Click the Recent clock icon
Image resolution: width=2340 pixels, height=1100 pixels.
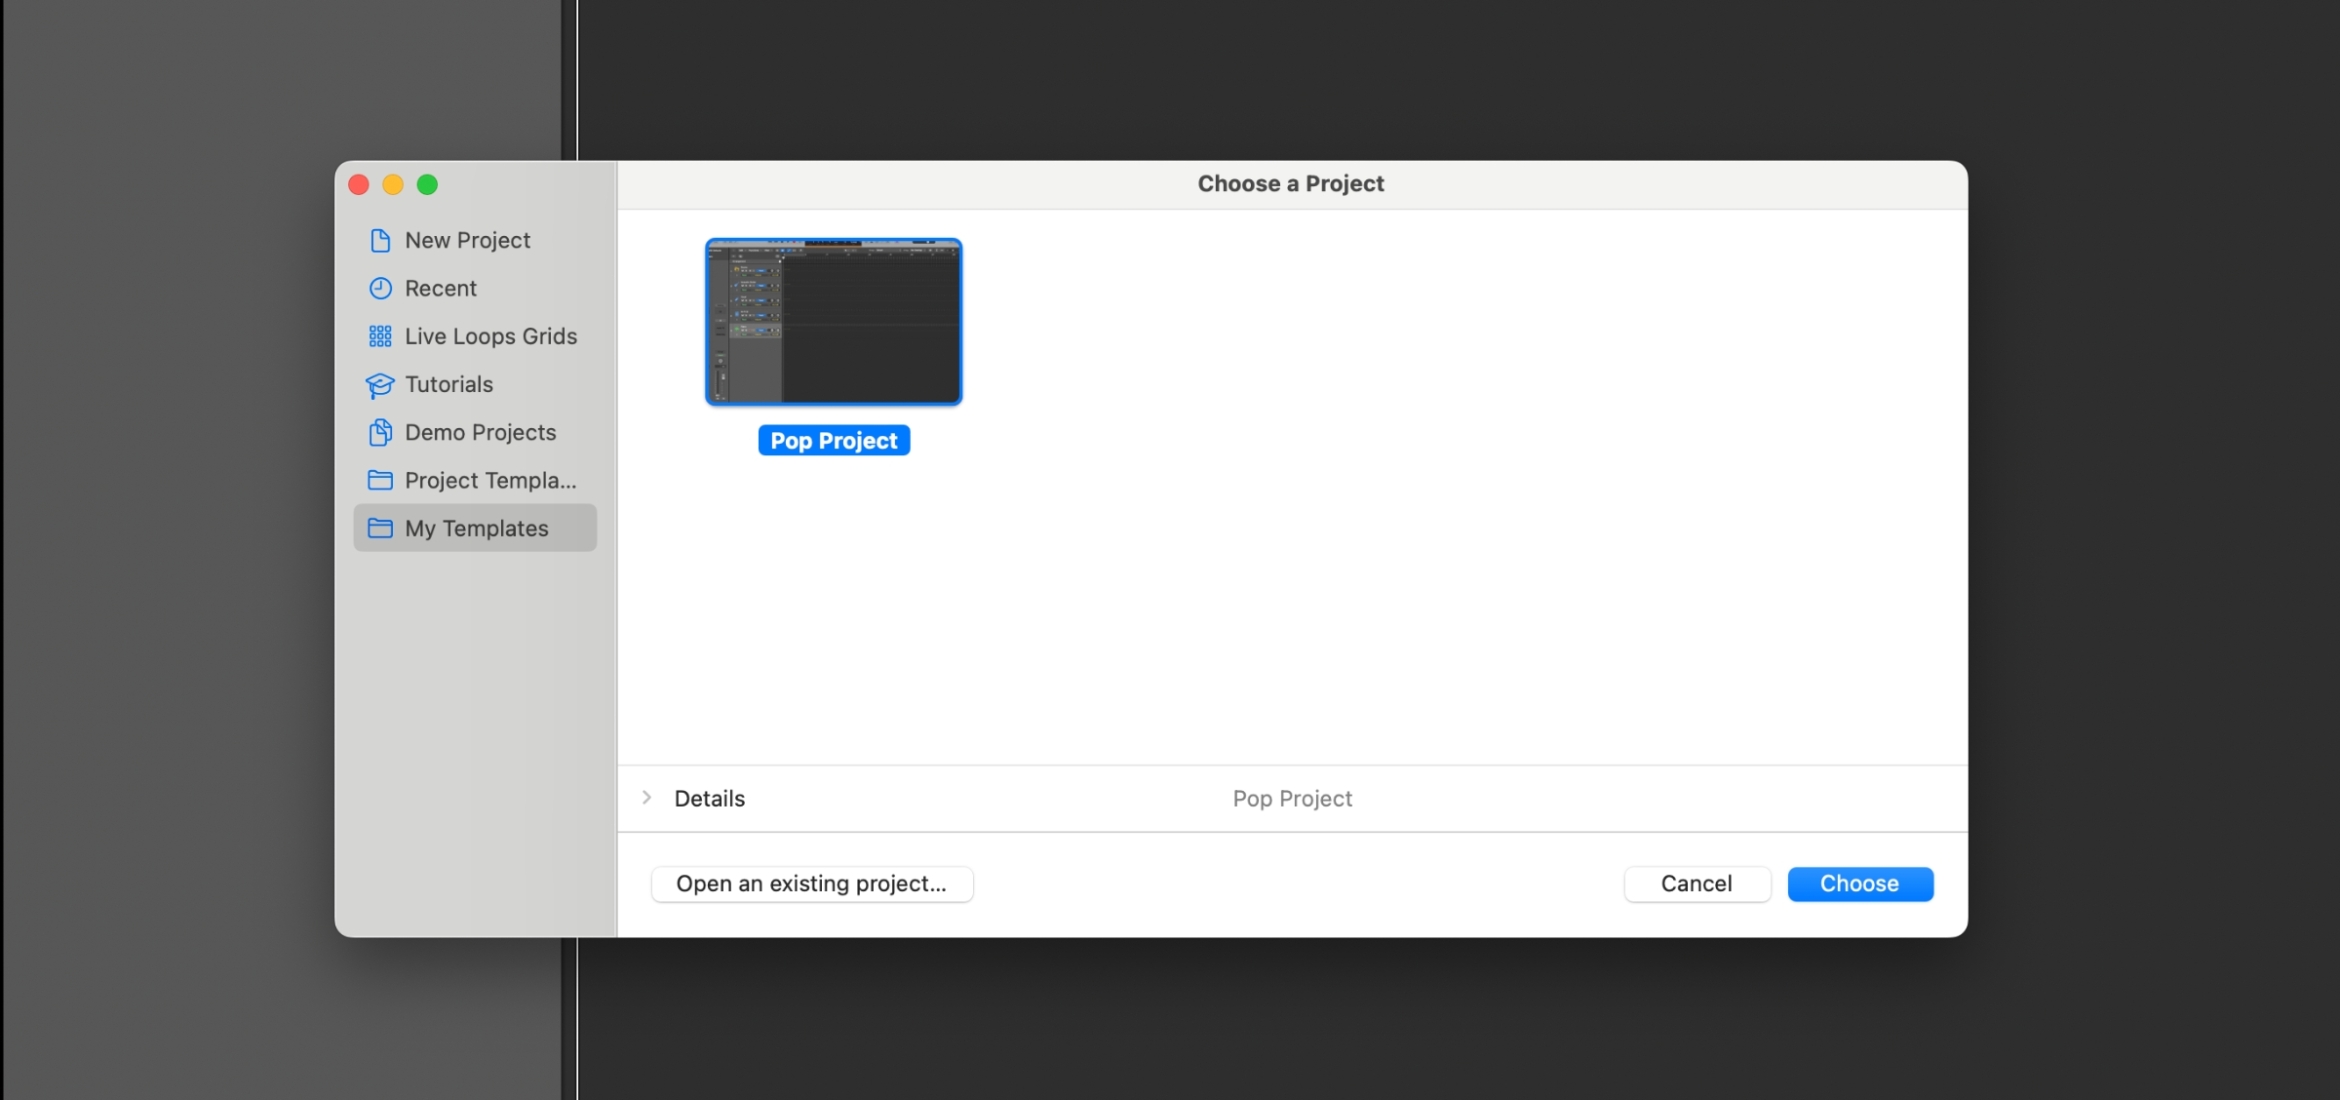click(x=380, y=288)
